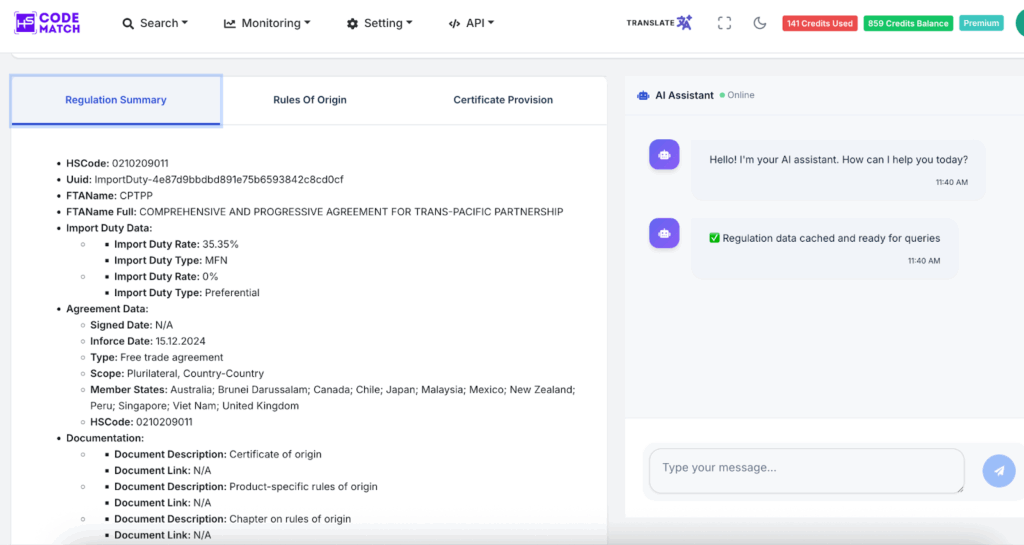Expand the Monitoring dropdown menu
This screenshot has width=1024, height=545.
(x=267, y=23)
